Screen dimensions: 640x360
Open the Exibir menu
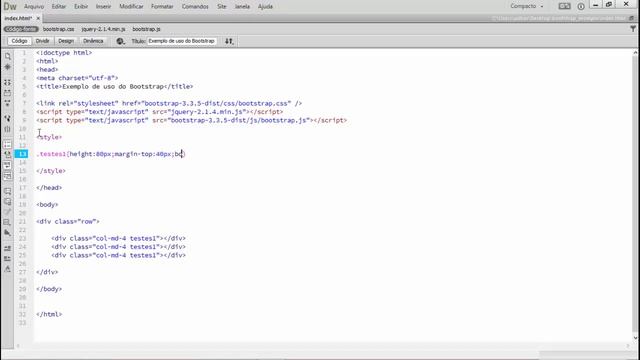pyautogui.click(x=81, y=7)
